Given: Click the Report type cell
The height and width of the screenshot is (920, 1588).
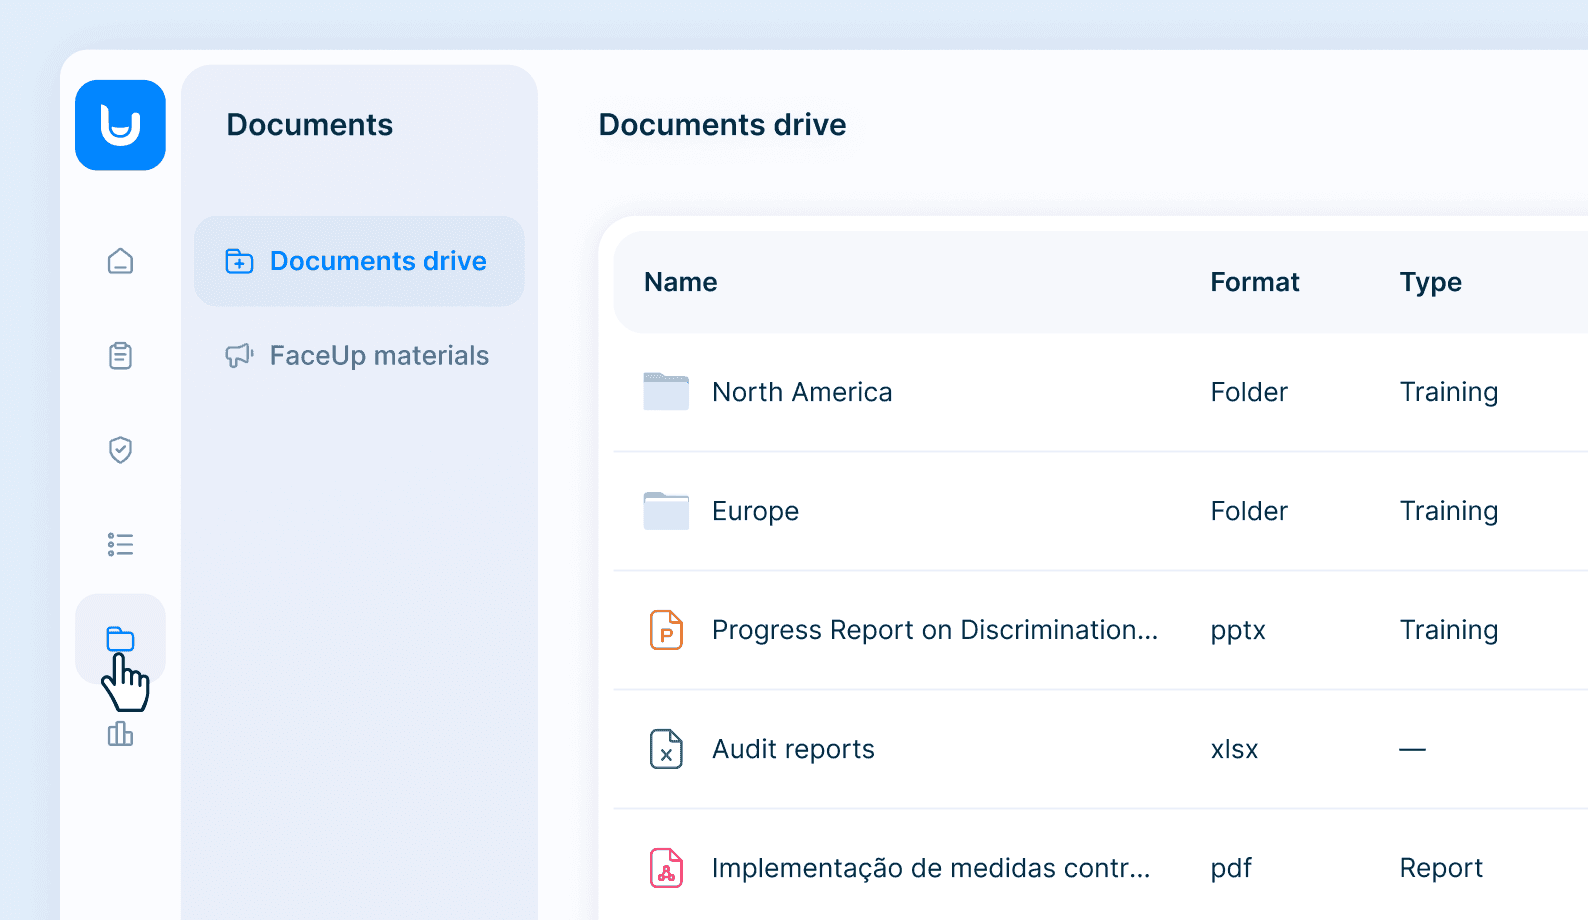Looking at the screenshot, I should pyautogui.click(x=1441, y=868).
